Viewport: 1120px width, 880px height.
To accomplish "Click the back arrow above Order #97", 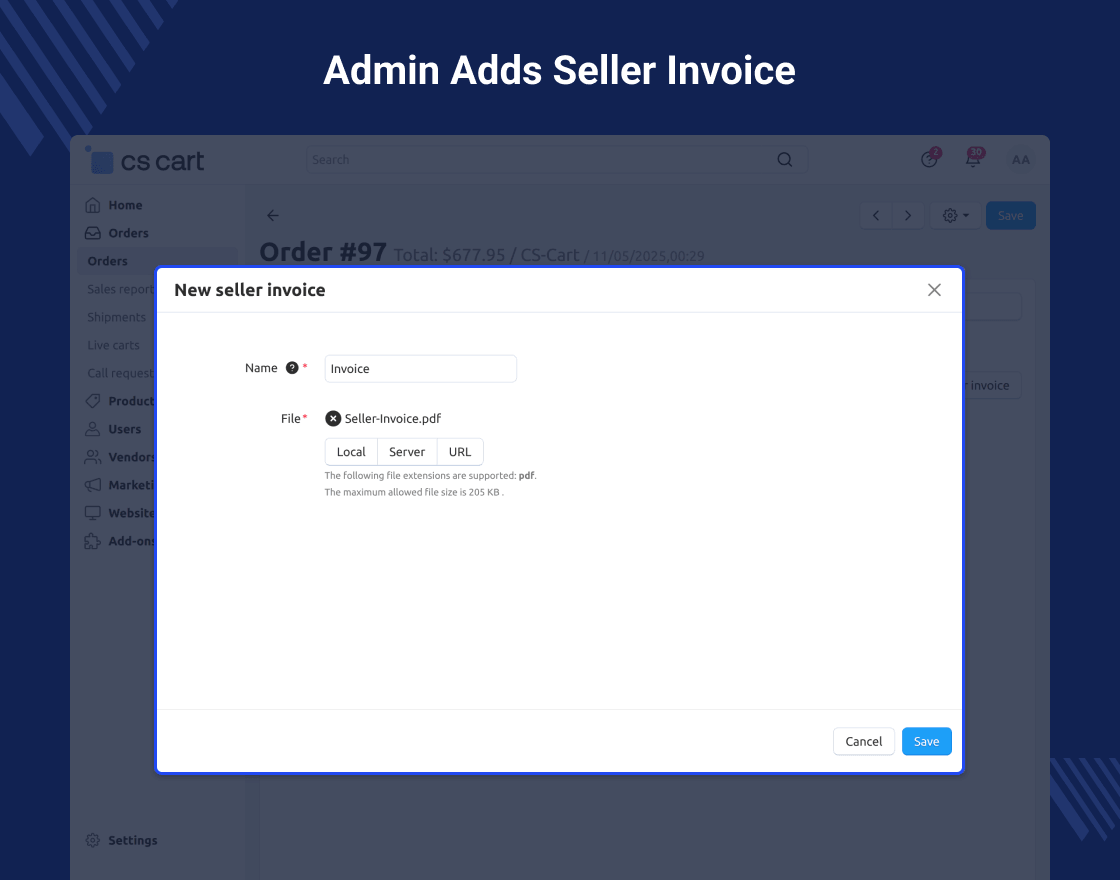I will [273, 216].
